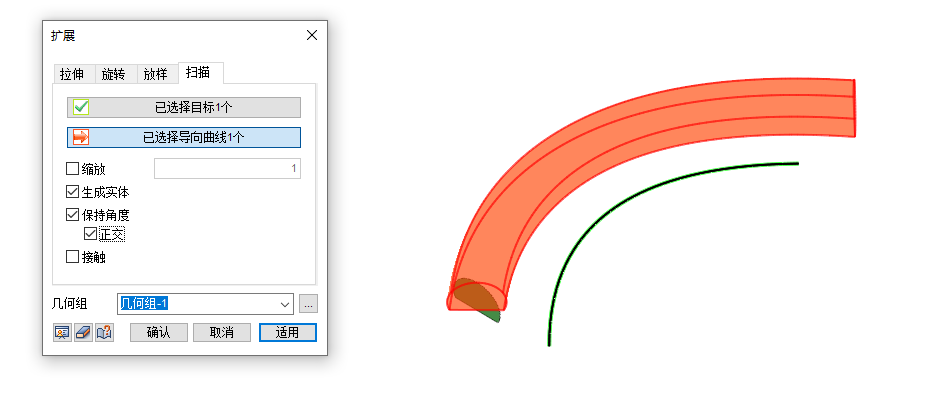The width and height of the screenshot is (930, 411).
Task: Click the 几何组-1 combo box text
Action: 145,304
